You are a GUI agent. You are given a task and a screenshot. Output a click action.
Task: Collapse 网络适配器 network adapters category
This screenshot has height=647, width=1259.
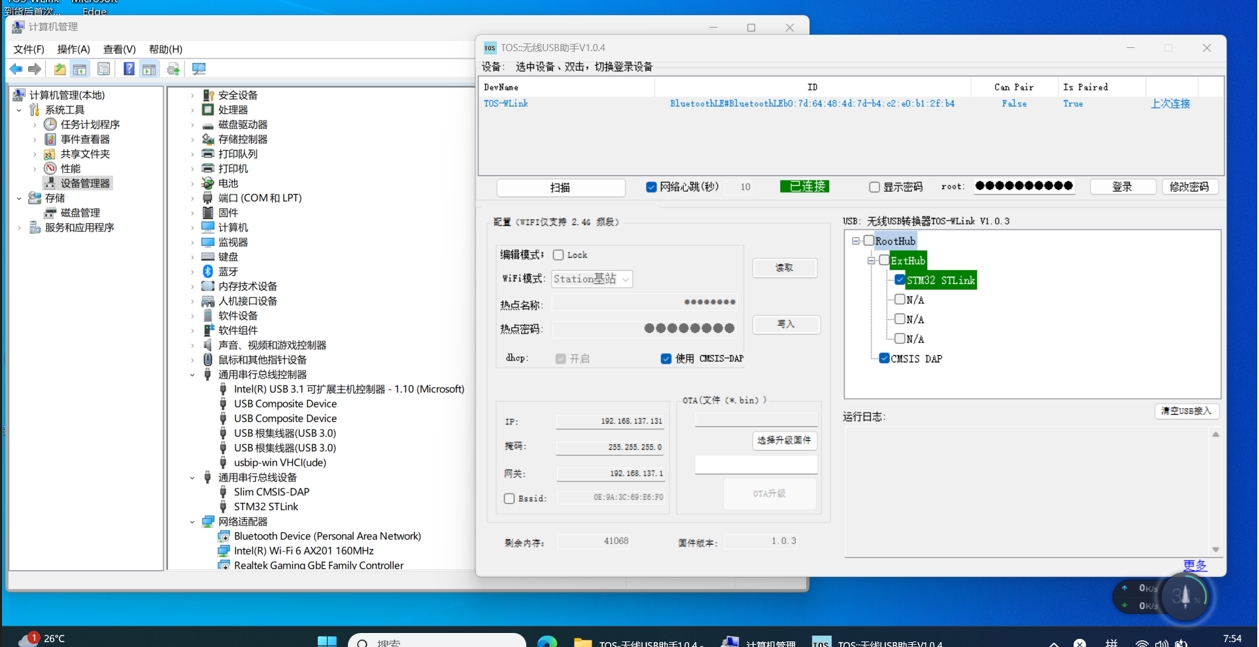(193, 522)
